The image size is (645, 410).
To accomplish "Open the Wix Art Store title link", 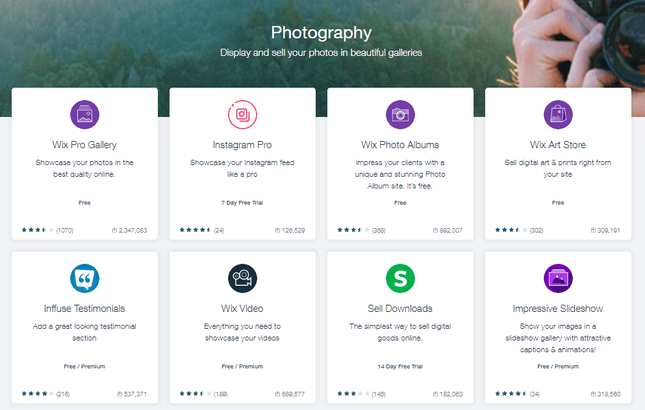I will pos(558,145).
